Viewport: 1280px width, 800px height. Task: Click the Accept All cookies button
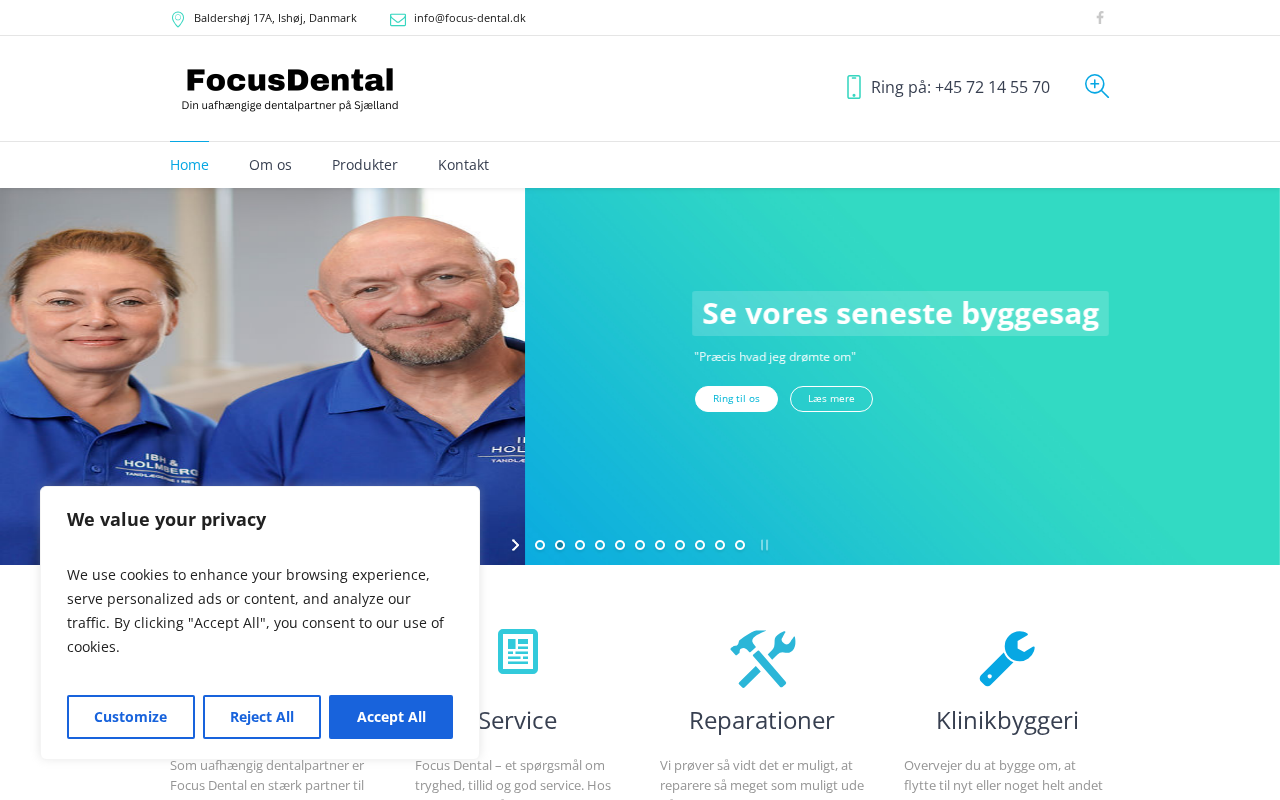[x=391, y=717]
